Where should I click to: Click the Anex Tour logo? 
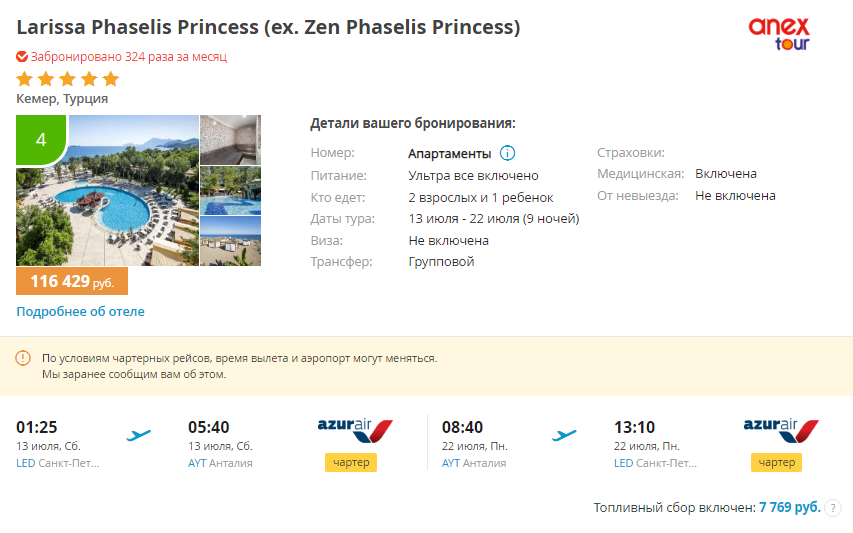click(x=778, y=34)
